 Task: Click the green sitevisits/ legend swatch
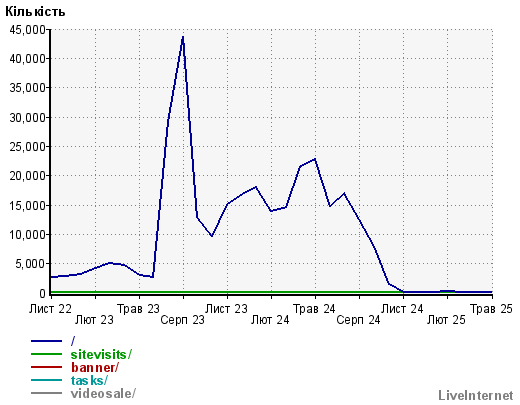[x=46, y=354]
